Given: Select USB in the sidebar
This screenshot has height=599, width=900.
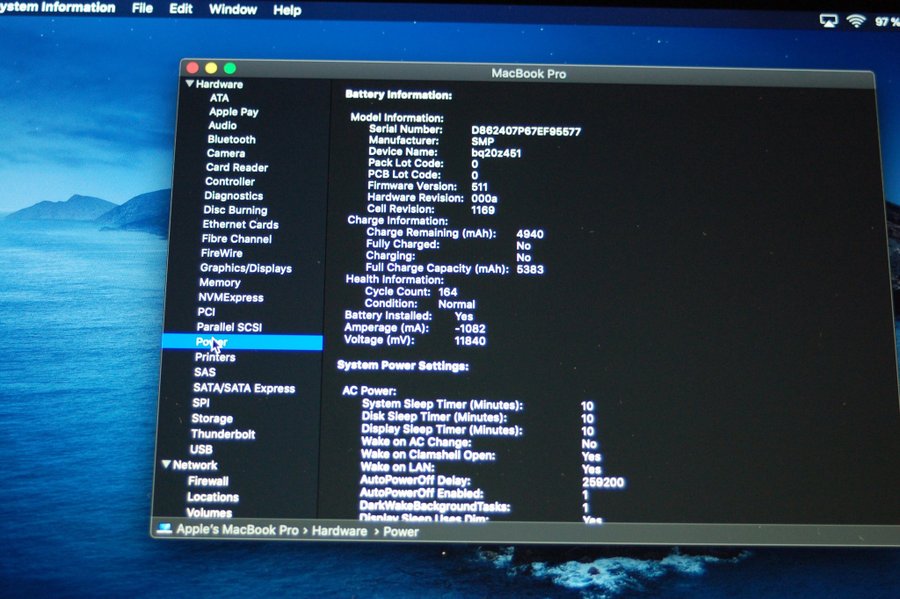Looking at the screenshot, I should [x=201, y=449].
